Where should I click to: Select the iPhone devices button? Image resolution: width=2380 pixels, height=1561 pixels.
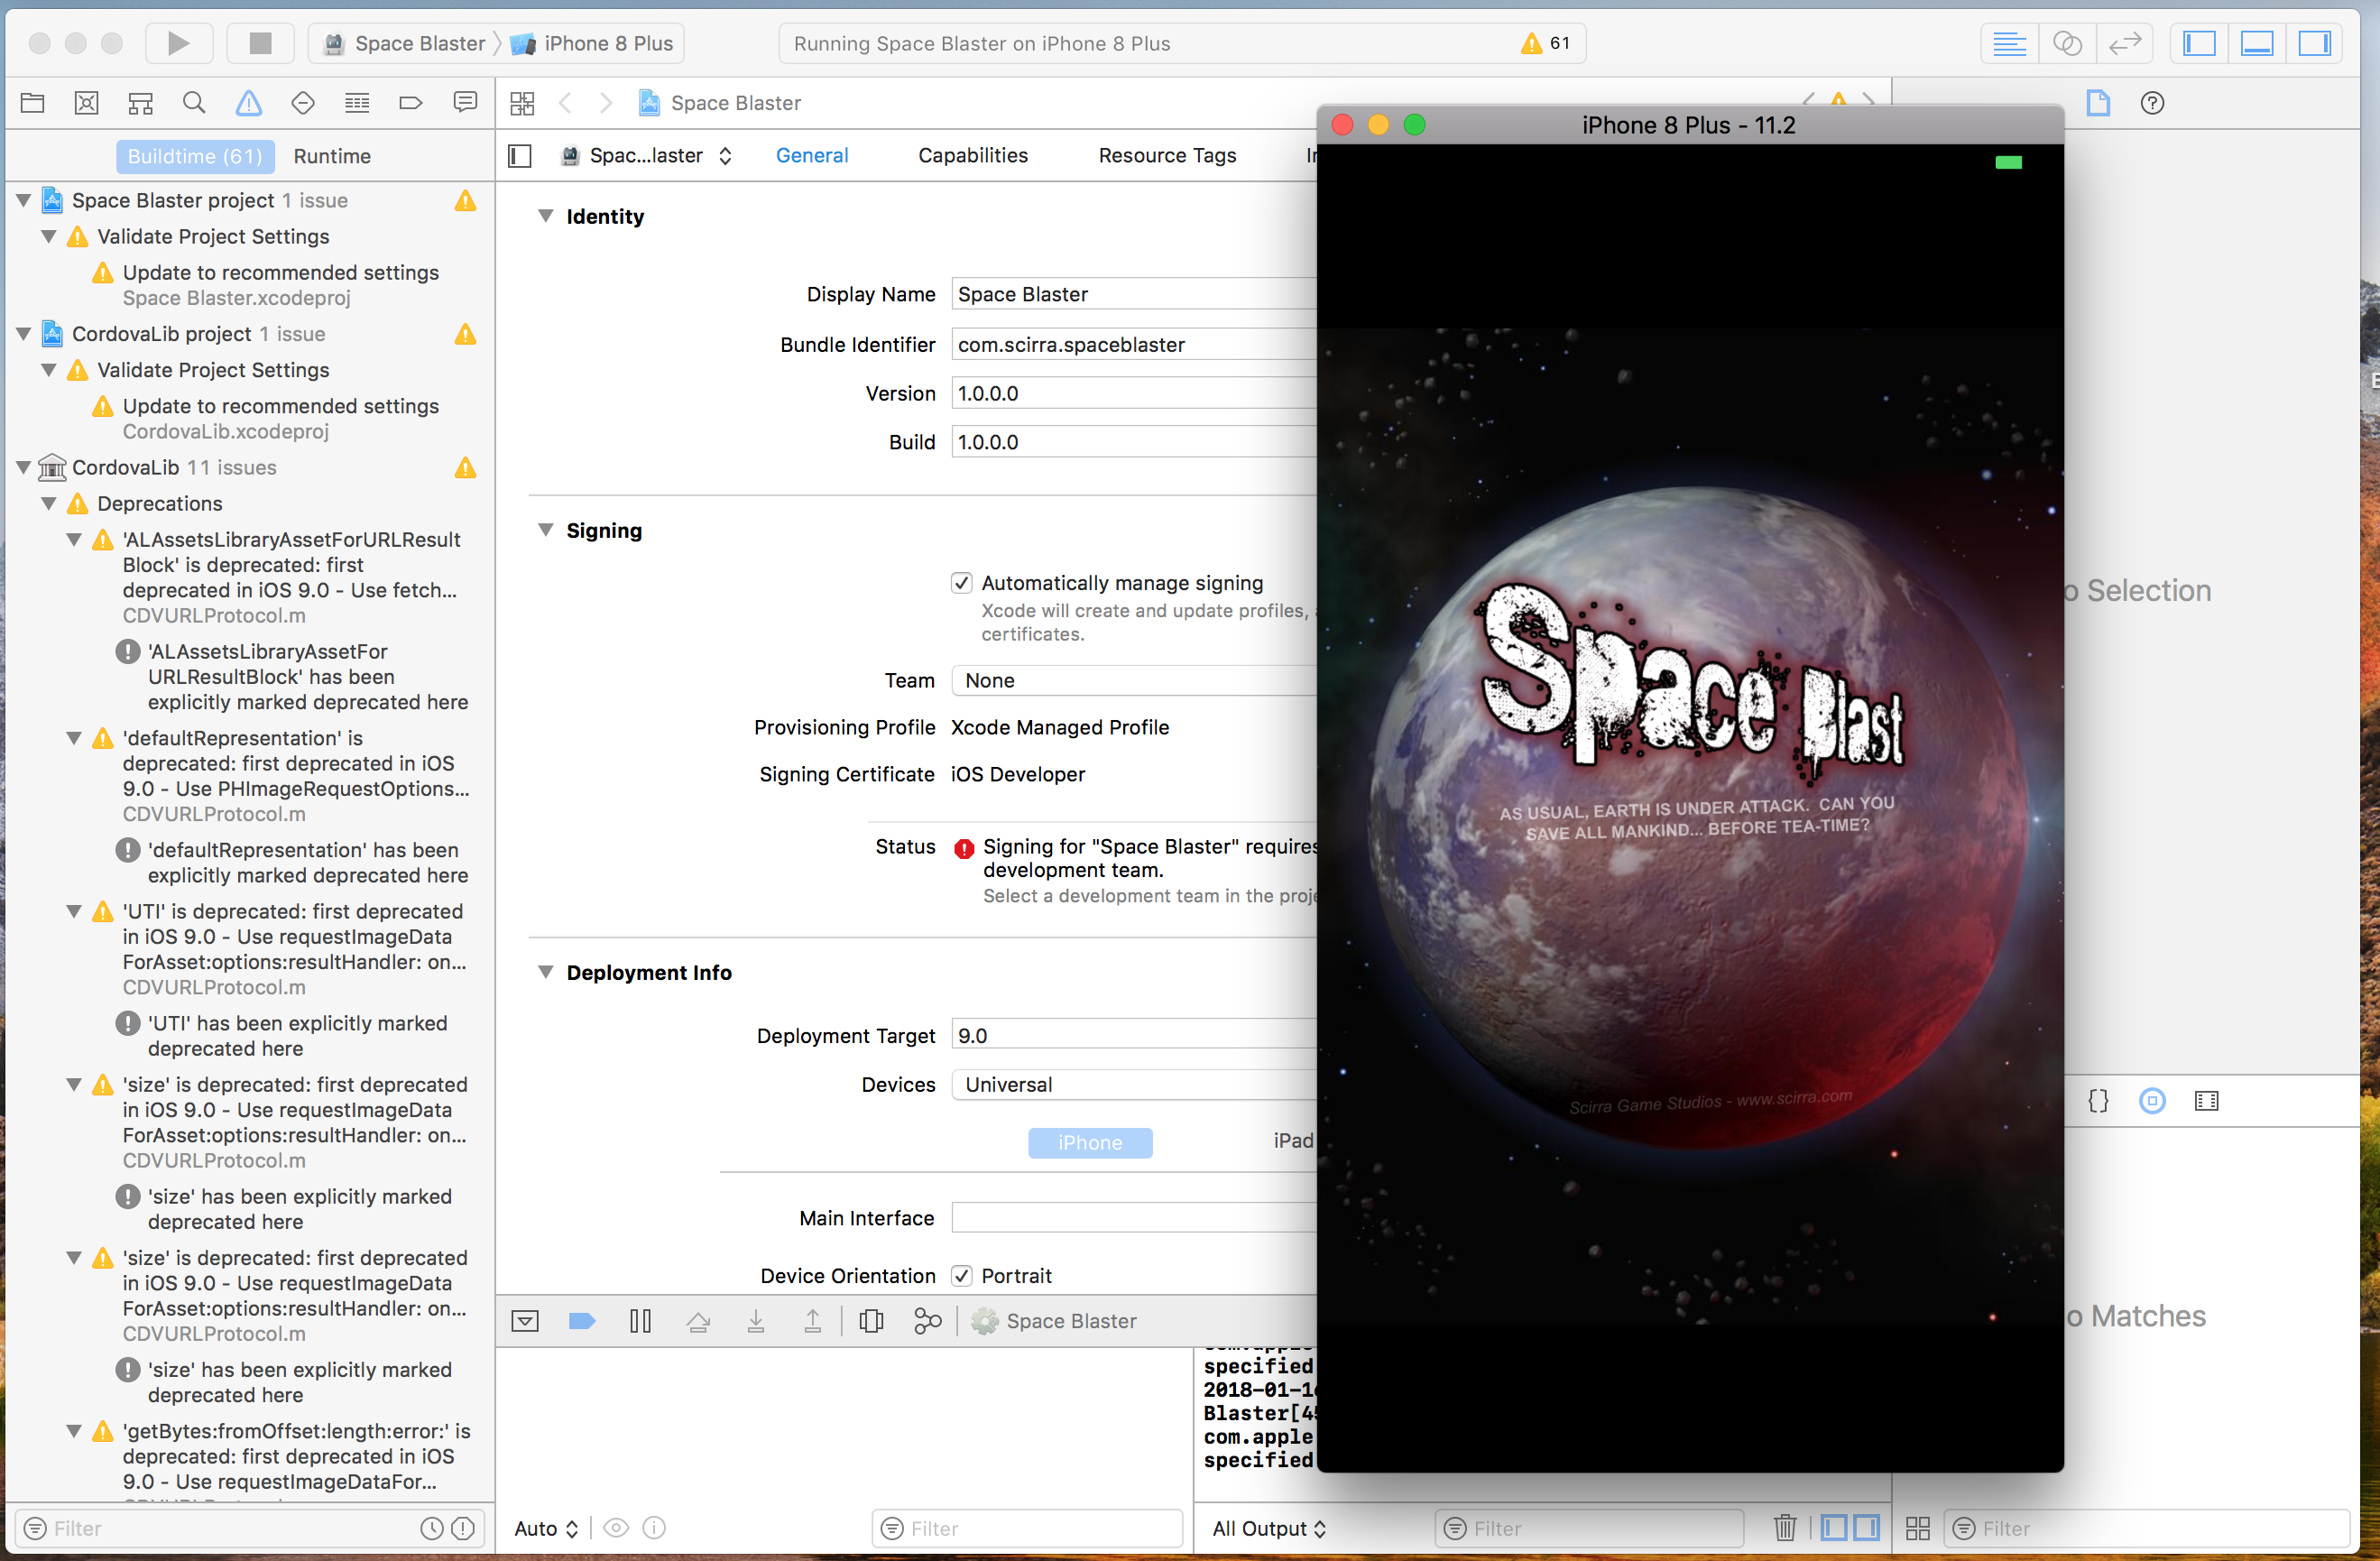(1089, 1143)
